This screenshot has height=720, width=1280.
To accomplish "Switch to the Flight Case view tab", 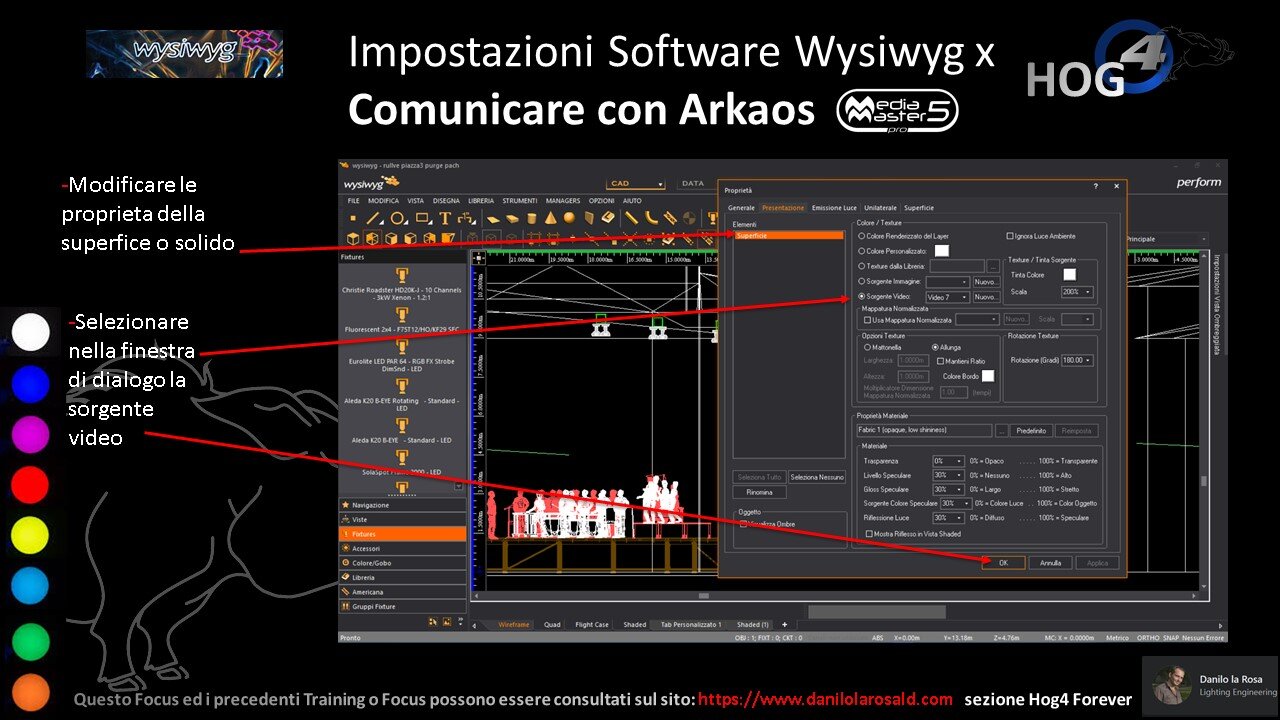I will click(591, 625).
